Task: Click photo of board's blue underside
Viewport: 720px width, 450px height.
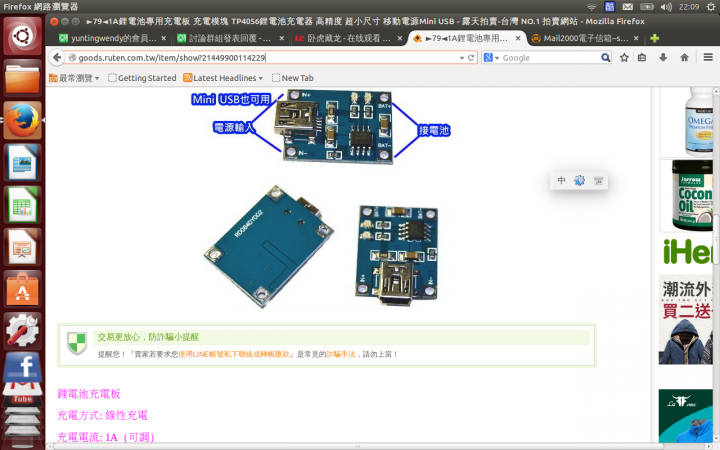Action: (269, 247)
